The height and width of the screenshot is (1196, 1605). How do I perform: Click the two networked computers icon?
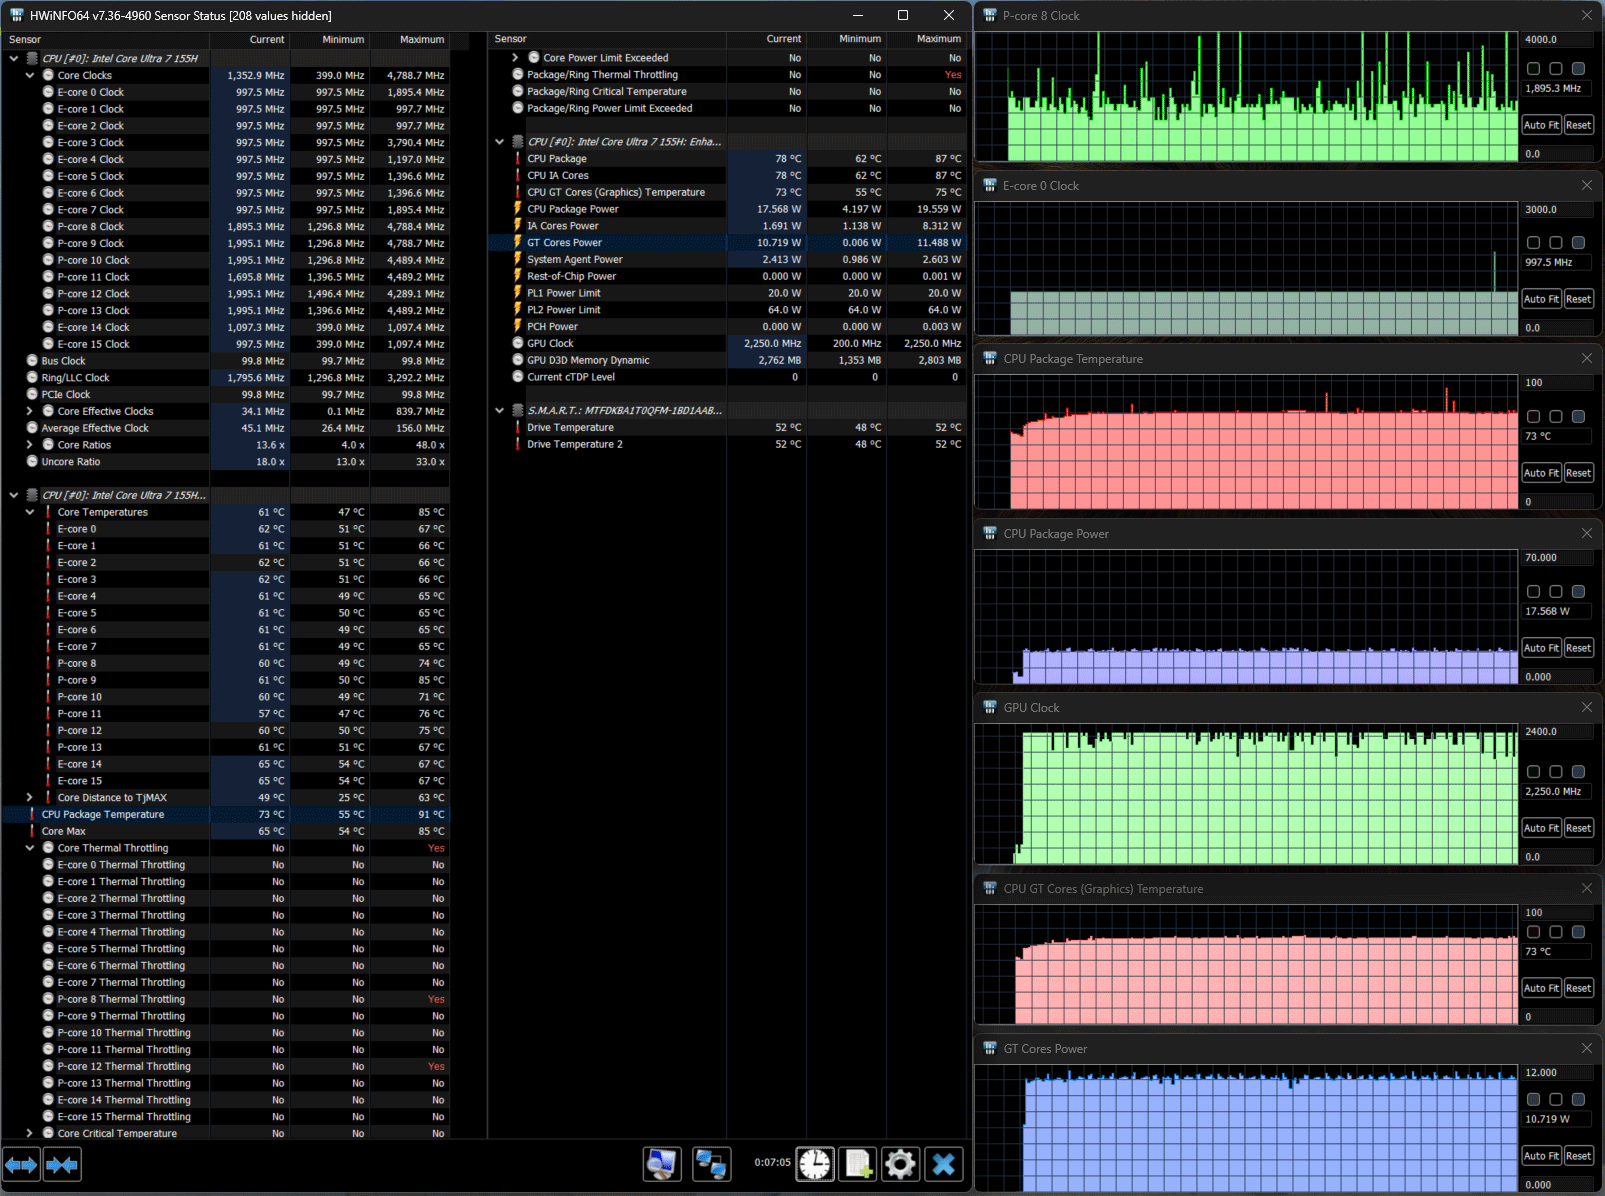[x=711, y=1164]
